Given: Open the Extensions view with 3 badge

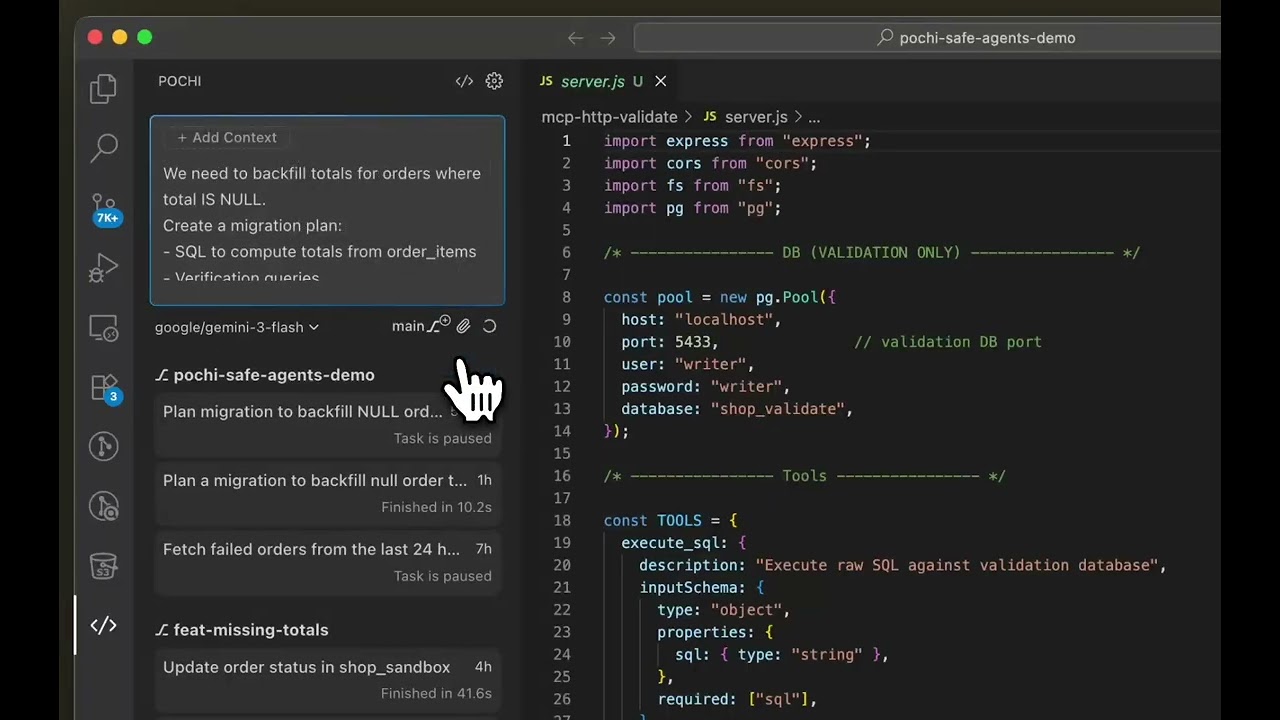Looking at the screenshot, I should click(x=105, y=388).
